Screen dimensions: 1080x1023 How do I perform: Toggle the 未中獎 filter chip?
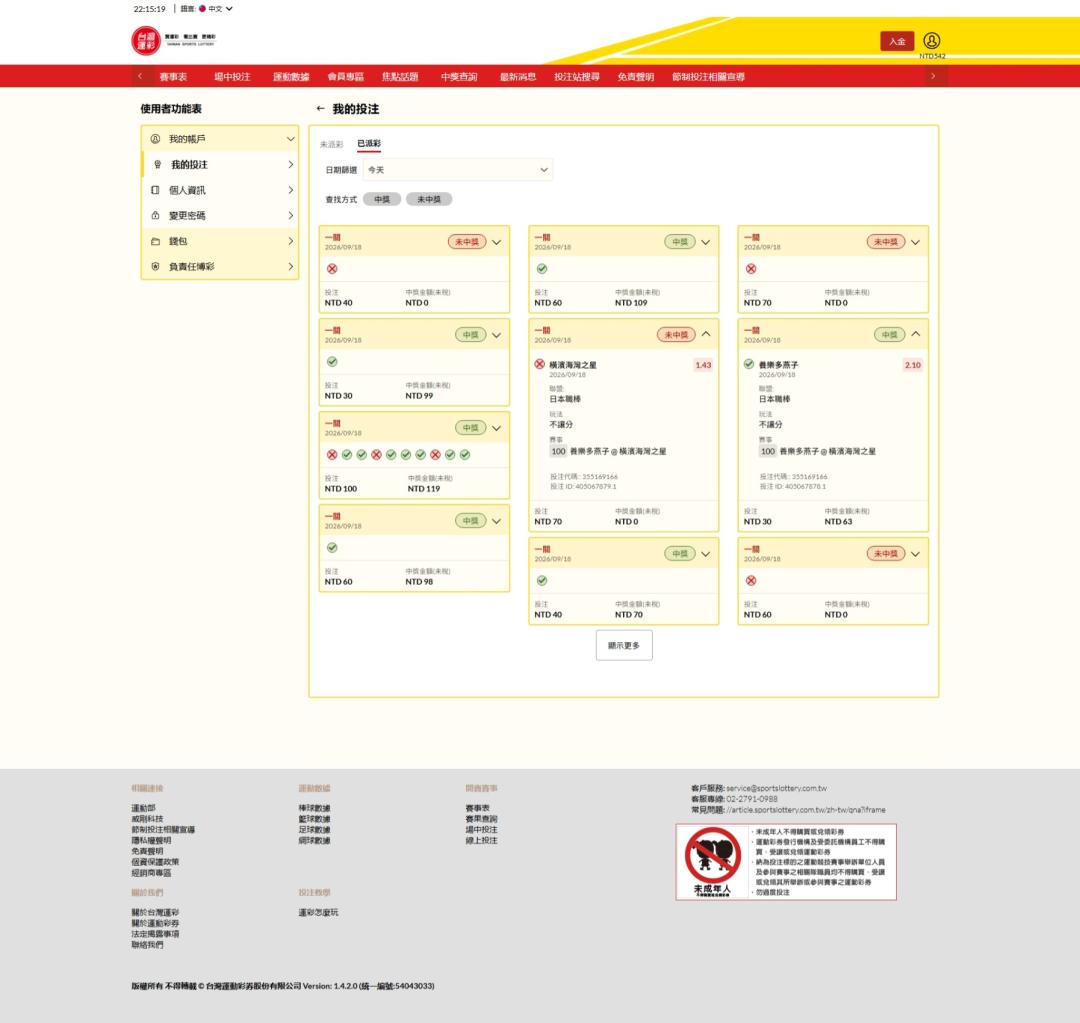pos(428,199)
